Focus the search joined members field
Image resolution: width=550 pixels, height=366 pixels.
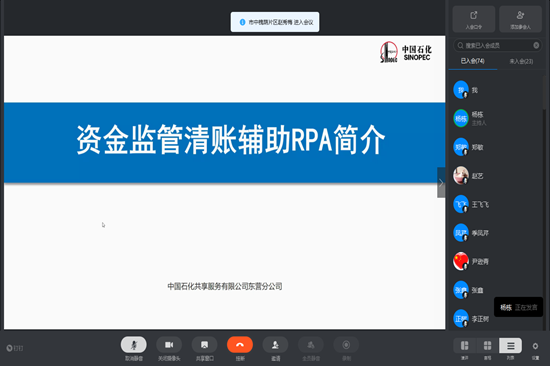coord(497,45)
